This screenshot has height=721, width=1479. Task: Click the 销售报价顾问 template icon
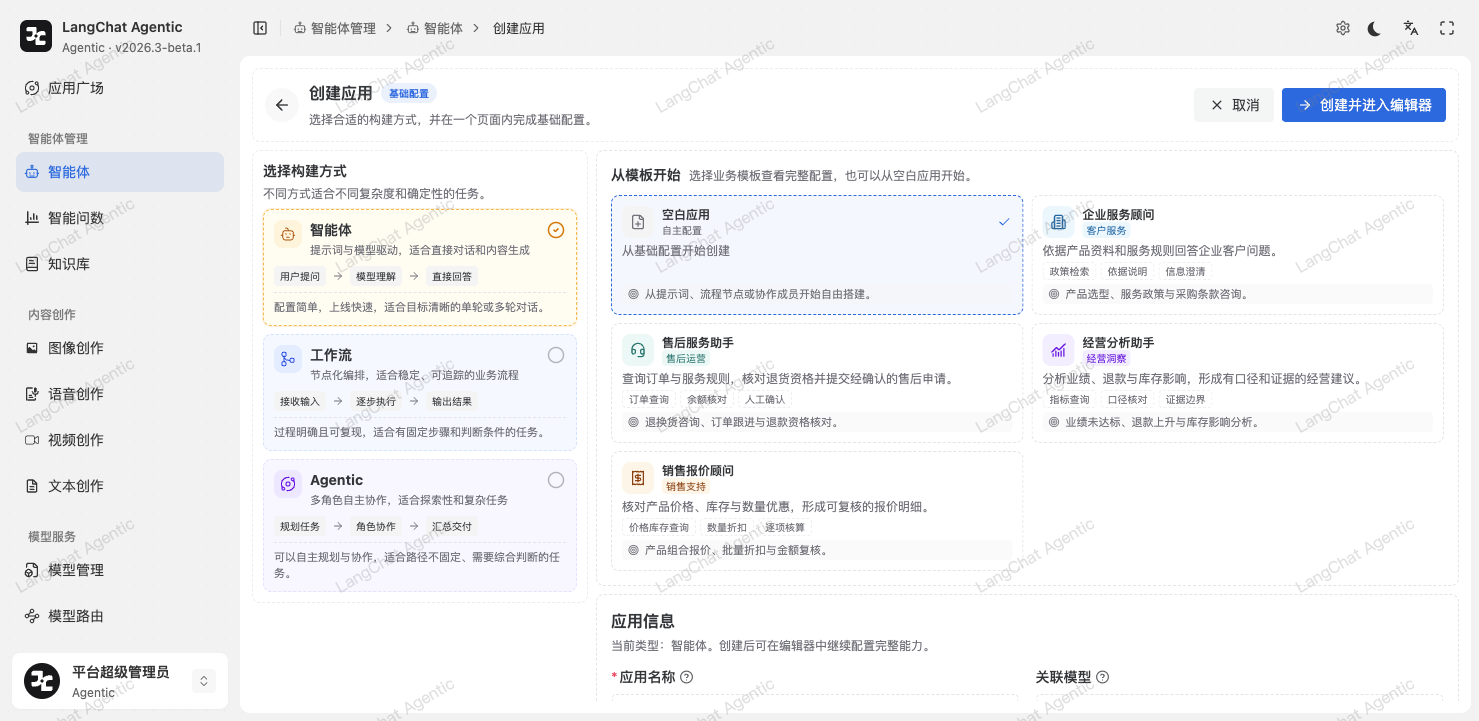tap(638, 478)
